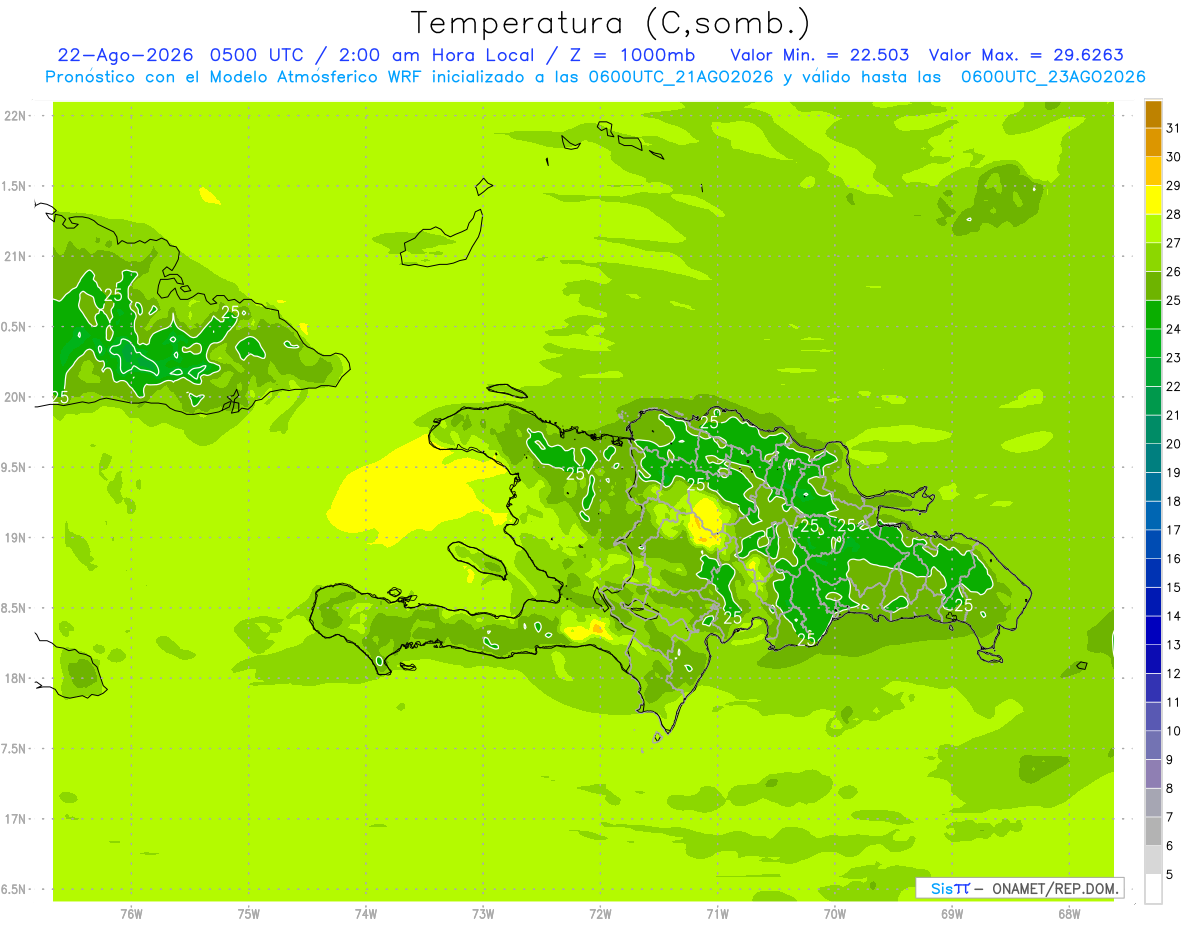Pick the blue swatch between 17 and 18
This screenshot has width=1200, height=927.
tap(1153, 516)
